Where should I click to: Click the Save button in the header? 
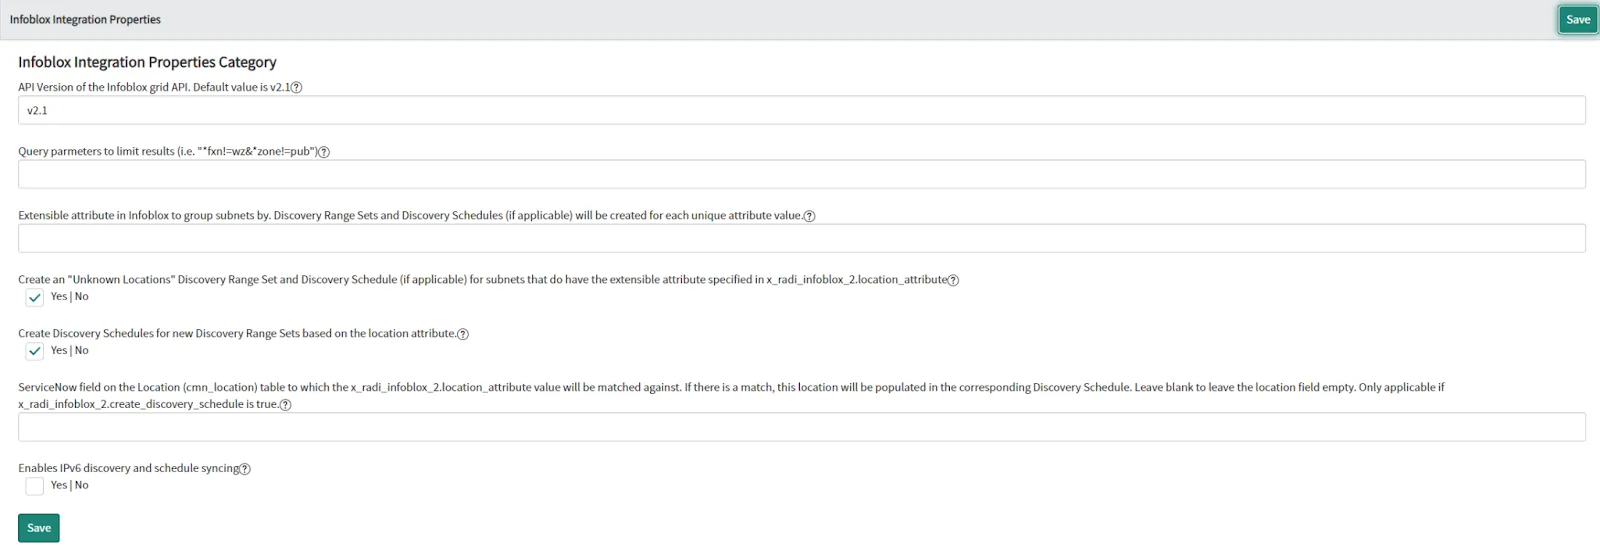coord(1578,20)
